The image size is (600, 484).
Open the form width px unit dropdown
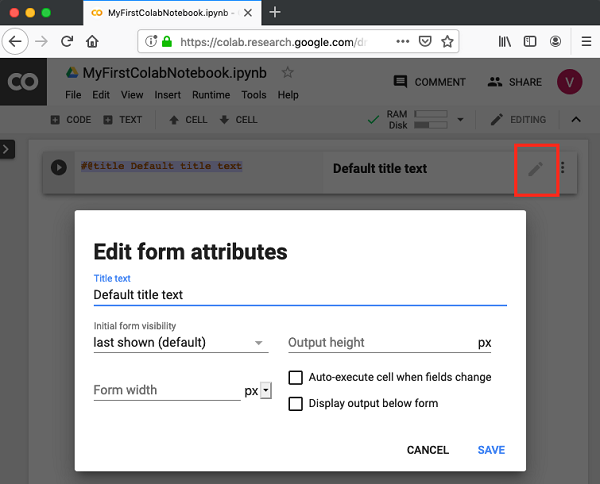click(x=265, y=391)
